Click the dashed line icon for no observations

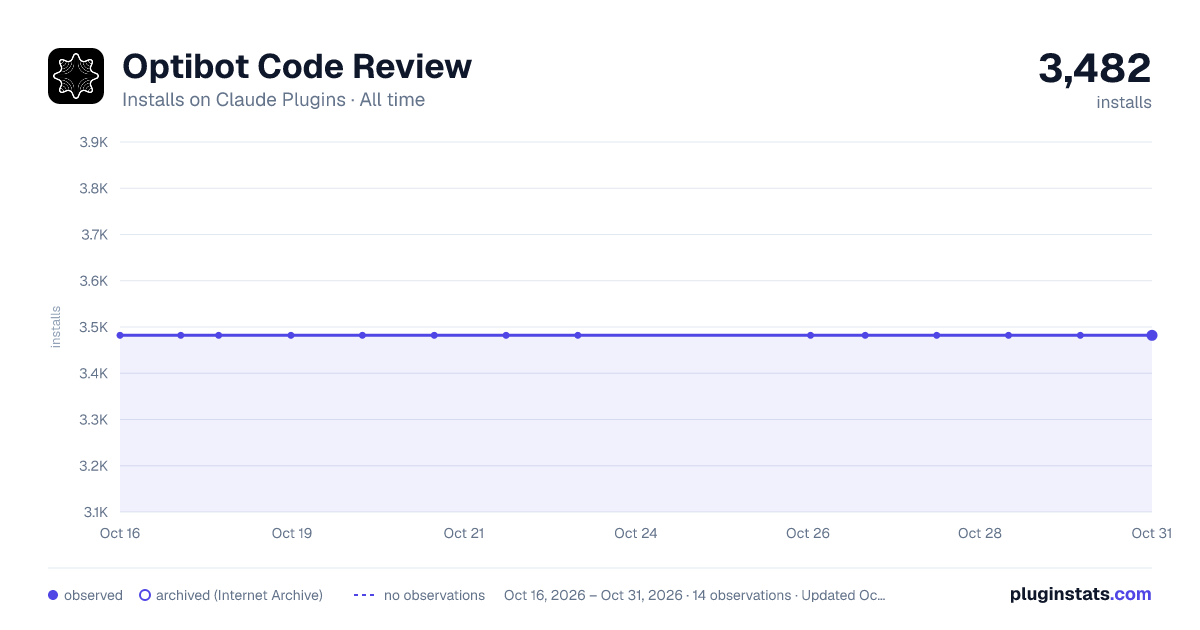tap(364, 595)
